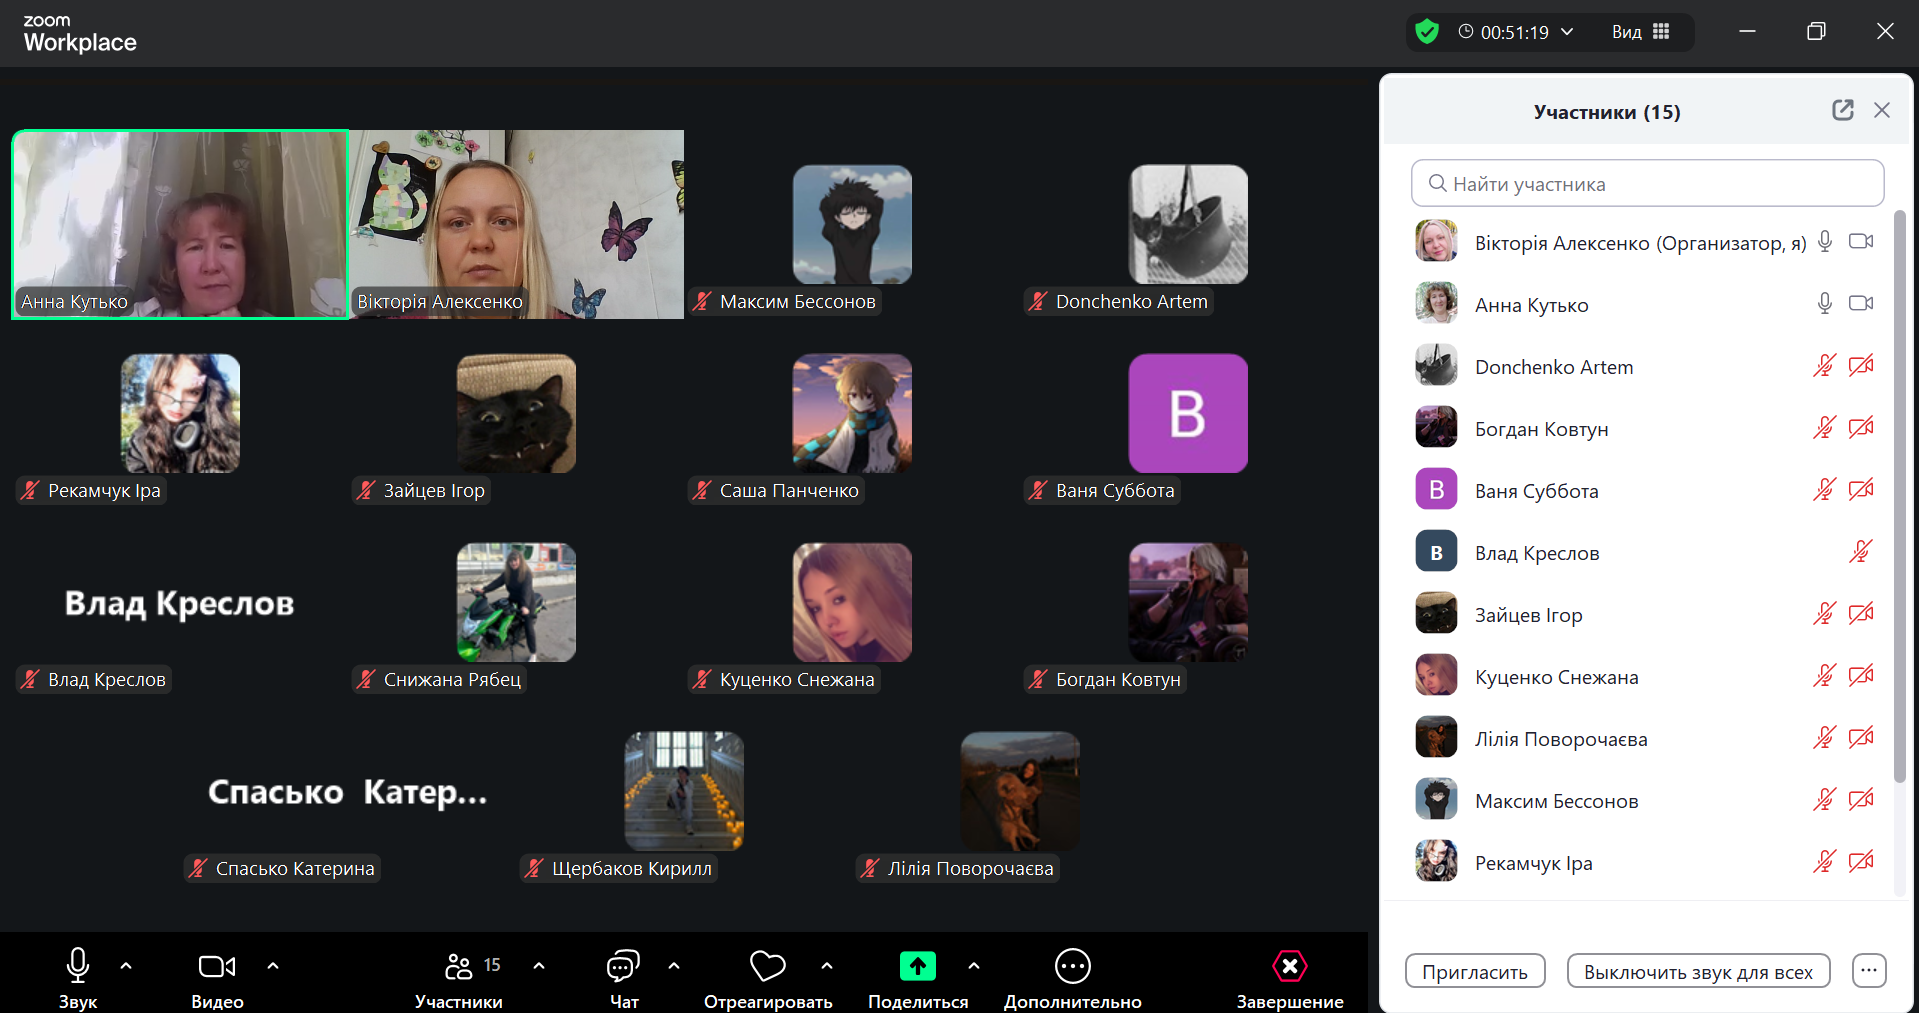Screen dimensions: 1919x1013
Task: Open the React heart icon
Action: [767, 966]
